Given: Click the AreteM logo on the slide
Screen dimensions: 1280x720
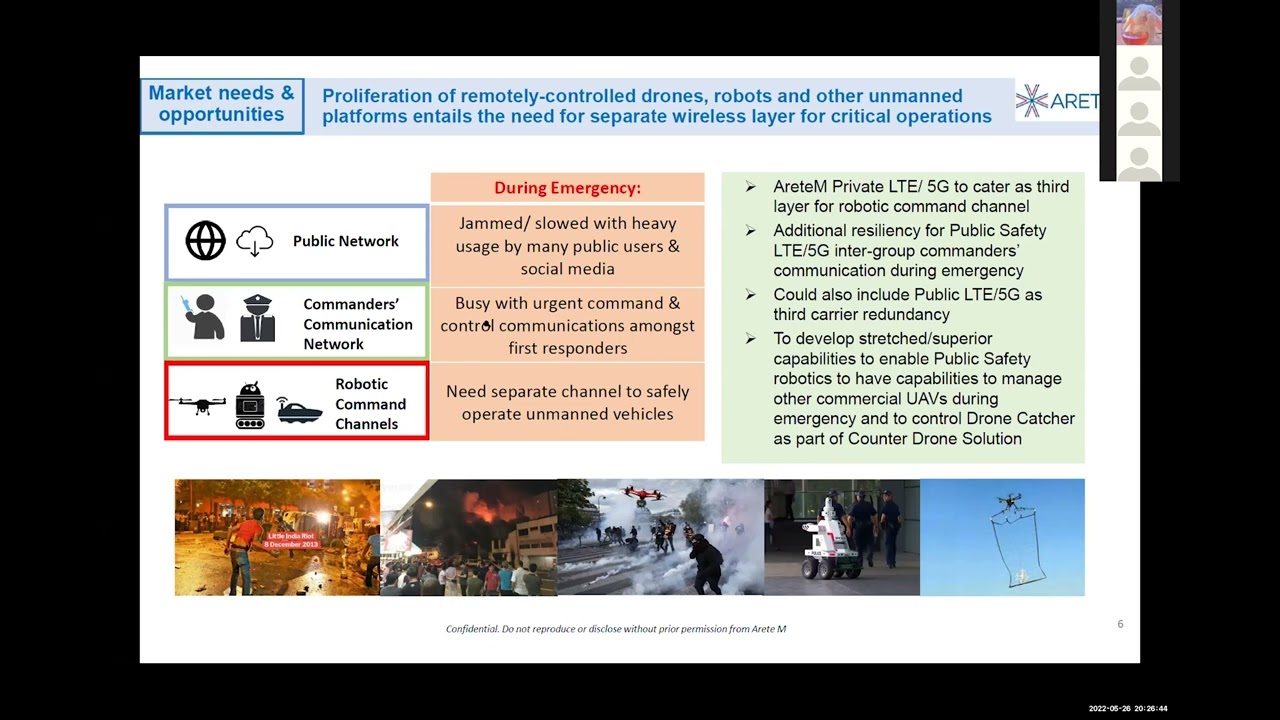Looking at the screenshot, I should pos(1057,101).
